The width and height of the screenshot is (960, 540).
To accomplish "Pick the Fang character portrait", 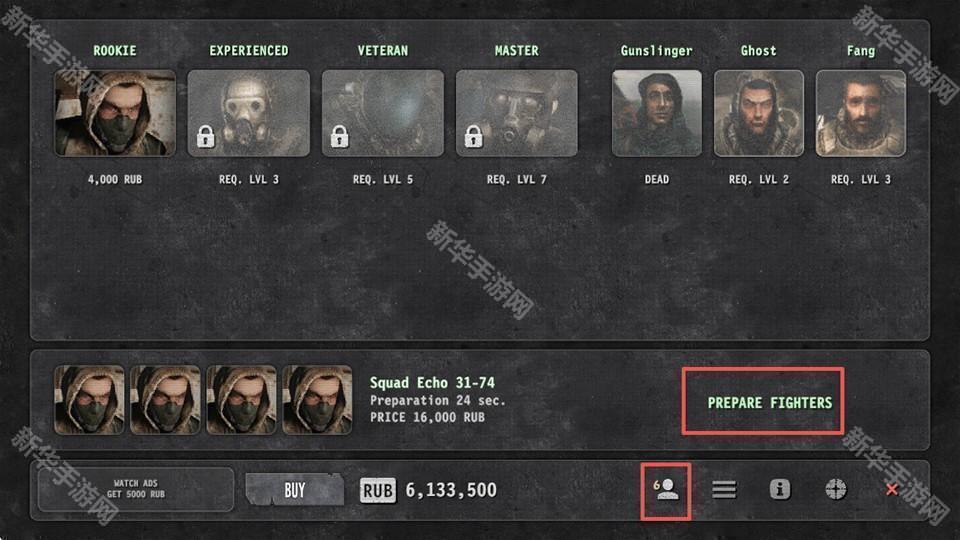I will (x=860, y=113).
